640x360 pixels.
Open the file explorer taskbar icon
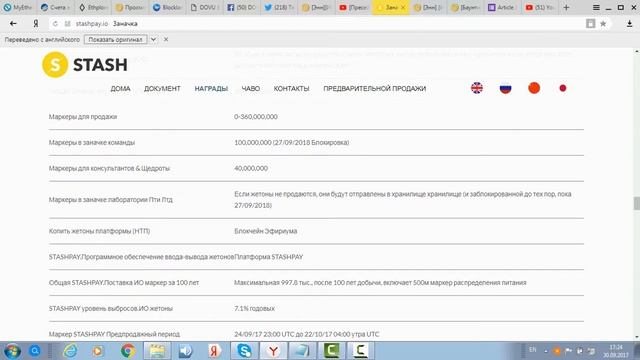tap(157, 351)
